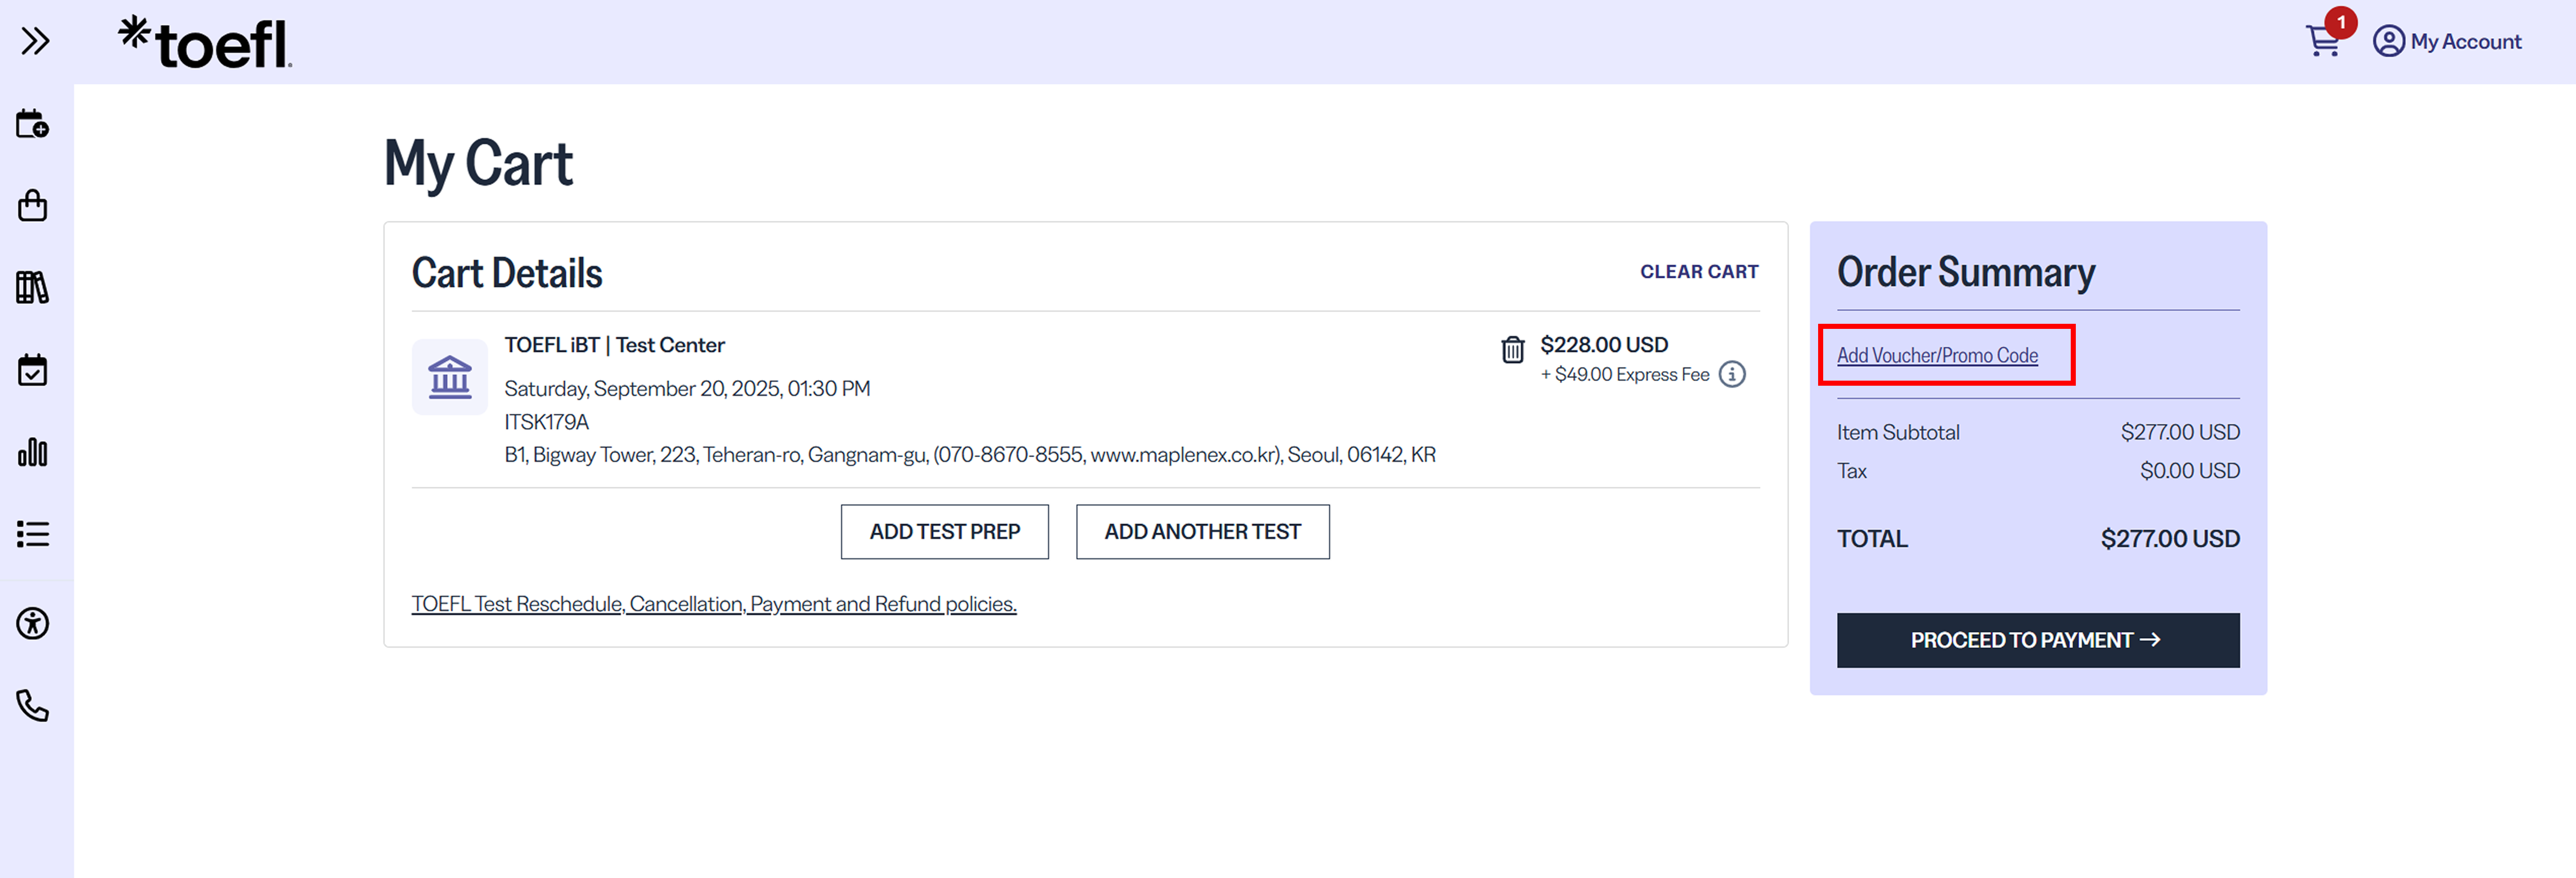Delete the TOEFL iBT test via trash icon
The image size is (2576, 878).
(1512, 350)
